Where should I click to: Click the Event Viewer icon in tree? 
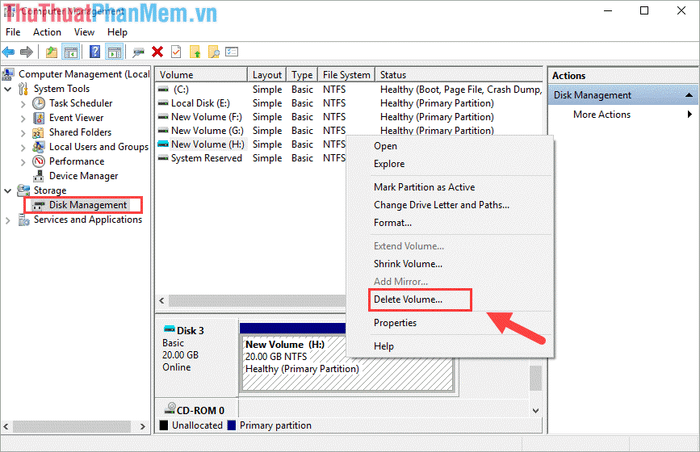tap(39, 118)
